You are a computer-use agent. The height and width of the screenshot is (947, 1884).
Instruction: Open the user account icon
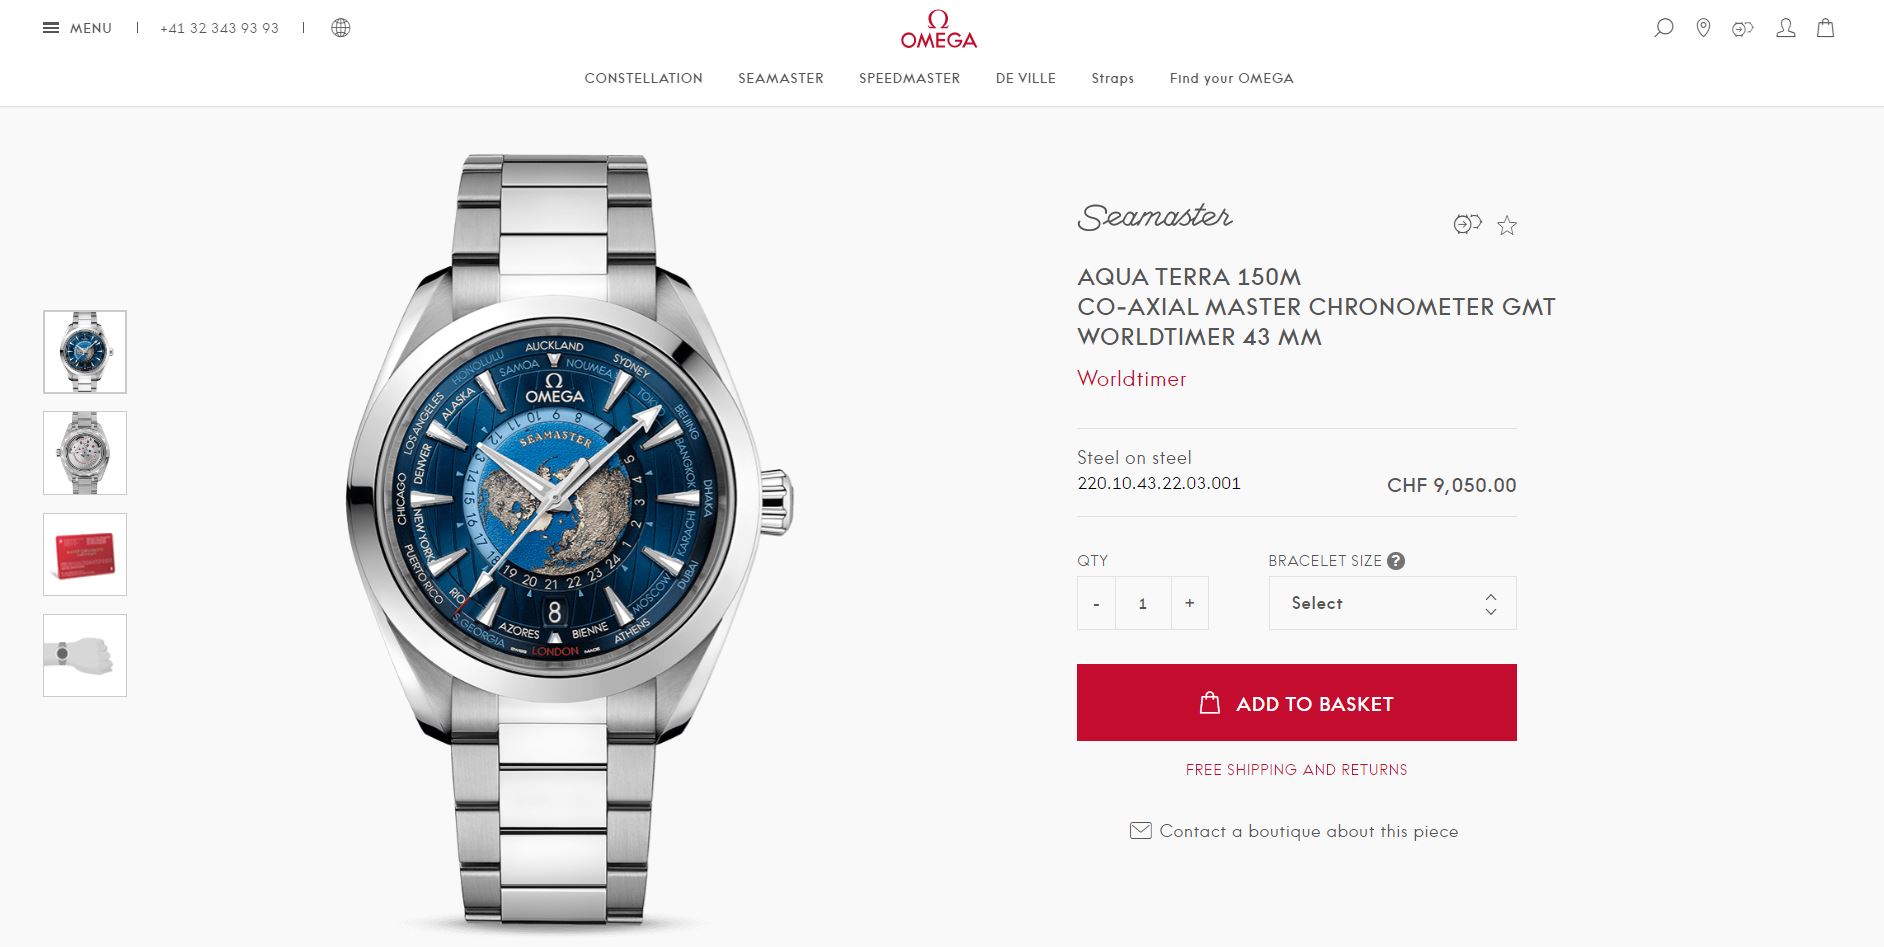click(x=1785, y=28)
